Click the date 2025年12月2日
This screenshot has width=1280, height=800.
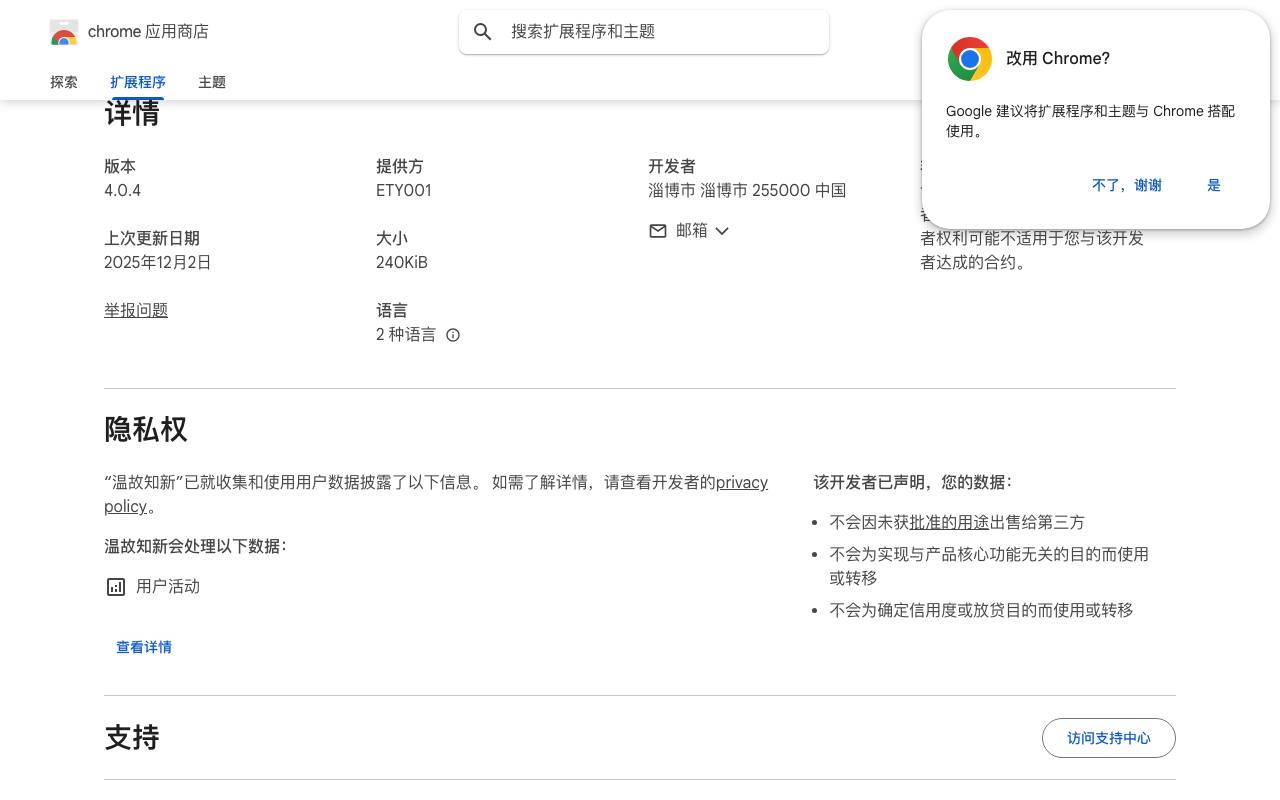tap(158, 263)
